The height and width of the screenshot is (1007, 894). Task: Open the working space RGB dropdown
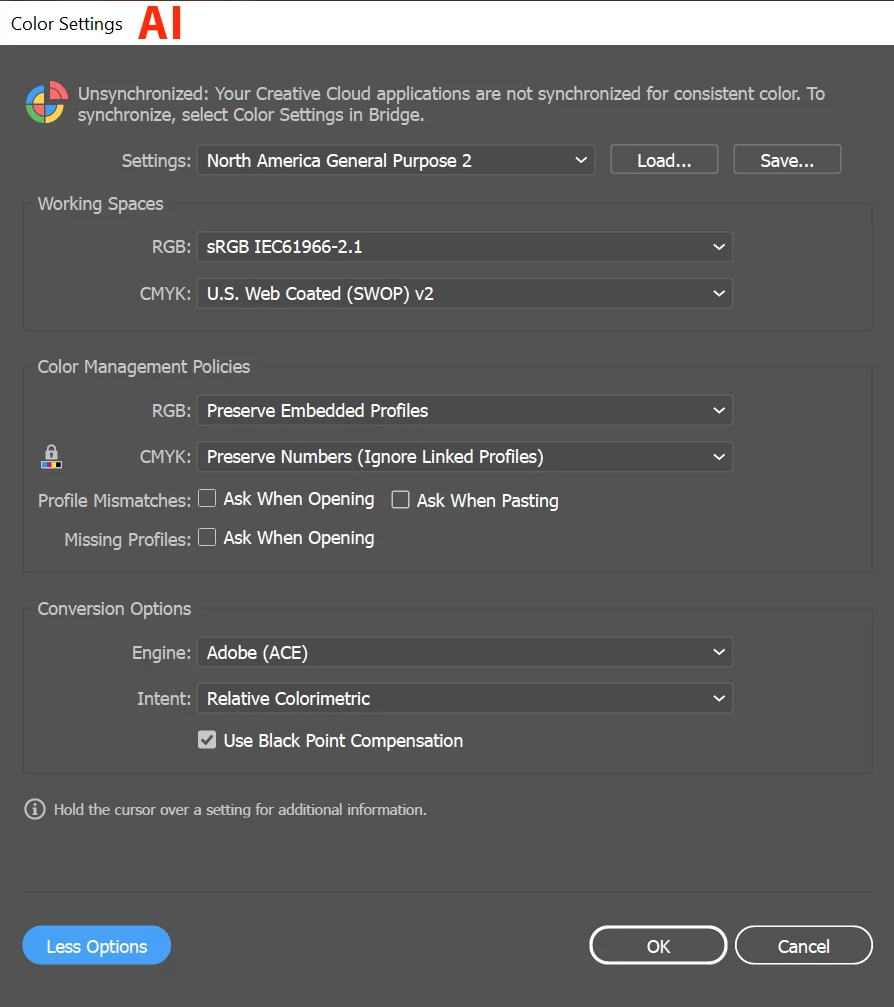pos(464,247)
